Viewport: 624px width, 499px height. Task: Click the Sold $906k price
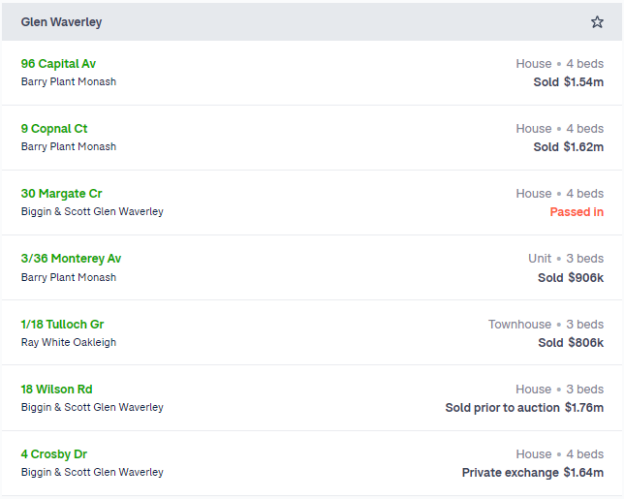tap(571, 277)
